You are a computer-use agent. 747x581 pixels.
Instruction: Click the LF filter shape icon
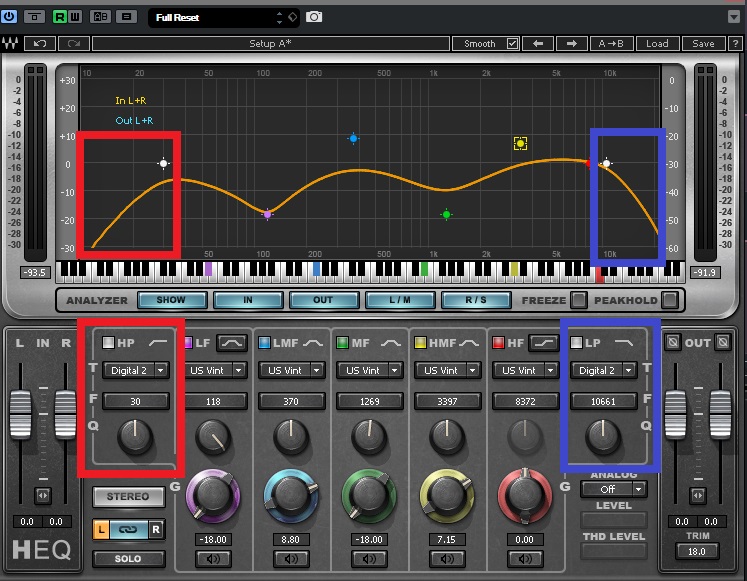[232, 343]
